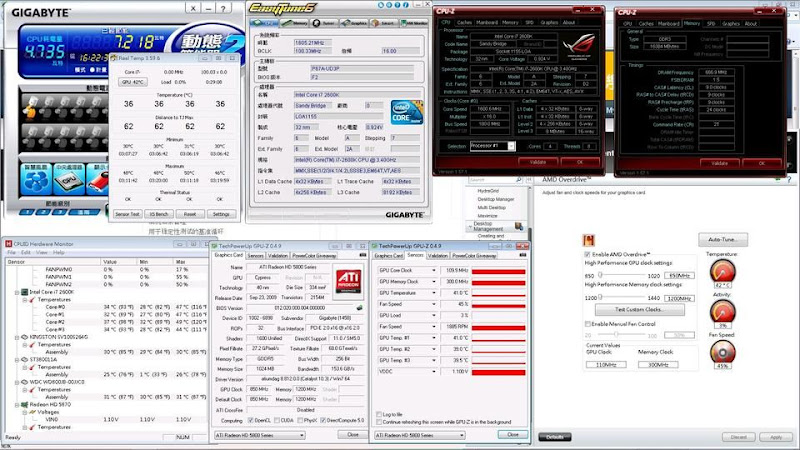Select level 1 button in Gigabyte utility

[x=27, y=212]
